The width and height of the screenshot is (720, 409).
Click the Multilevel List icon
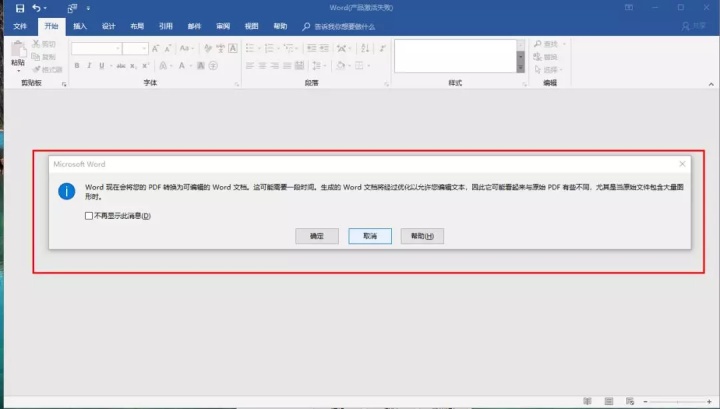pos(288,48)
